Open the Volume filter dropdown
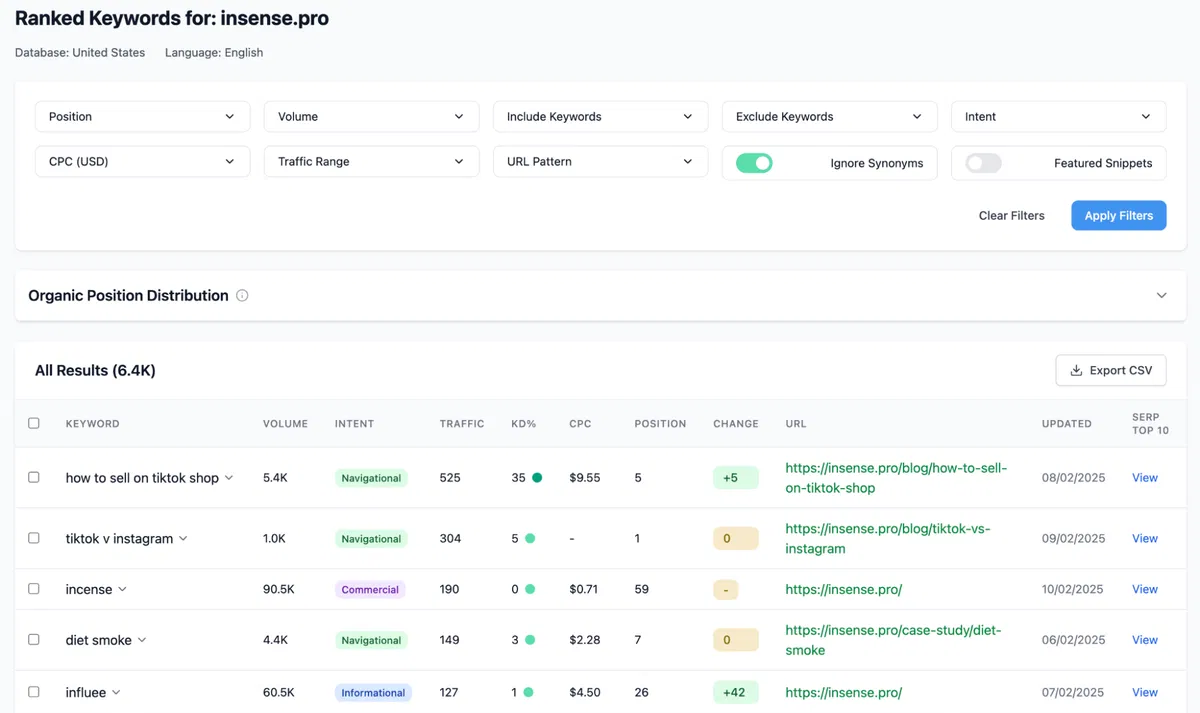 370,116
